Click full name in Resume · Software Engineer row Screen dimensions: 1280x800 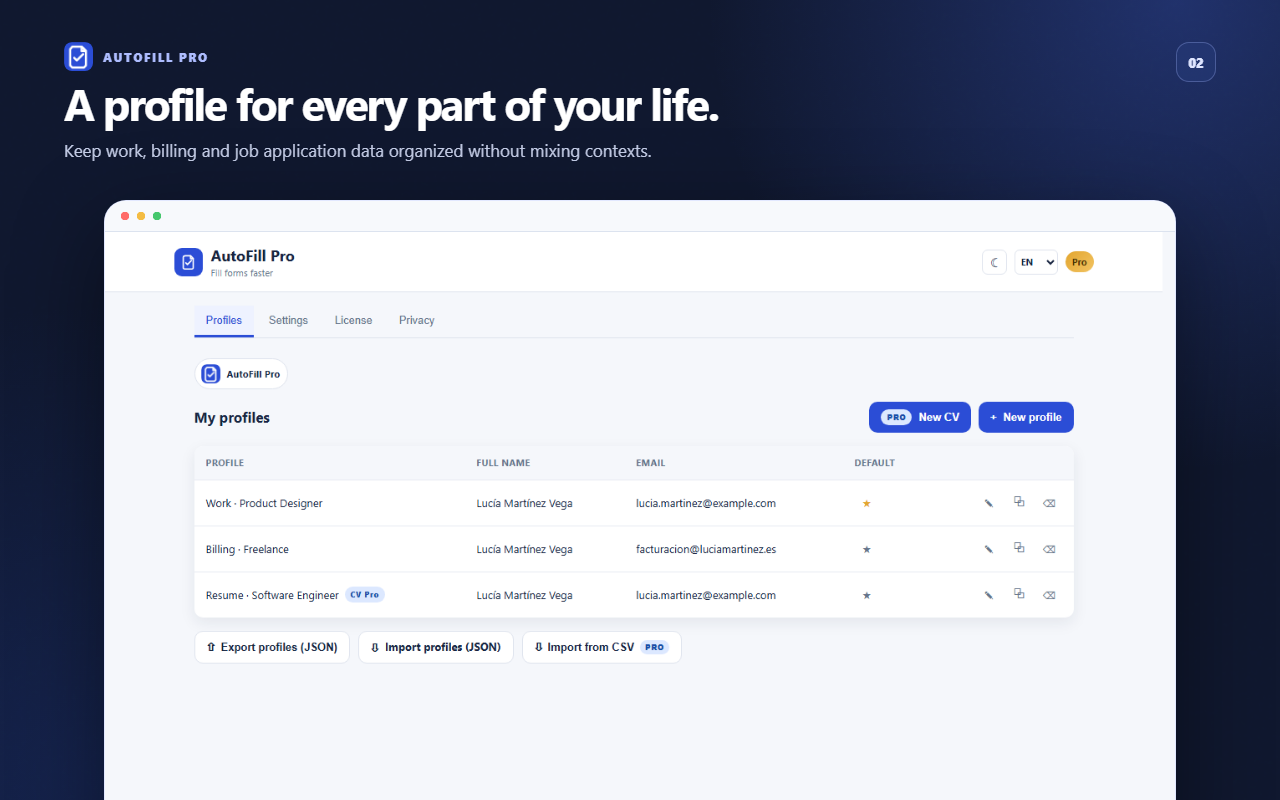(x=525, y=595)
